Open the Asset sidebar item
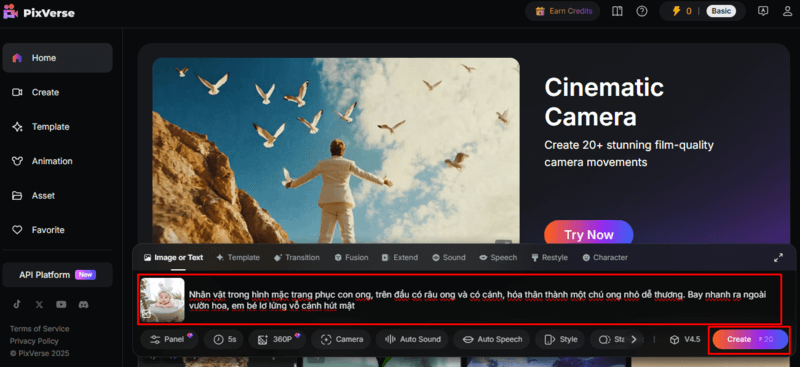This screenshot has height=367, width=800. point(58,195)
